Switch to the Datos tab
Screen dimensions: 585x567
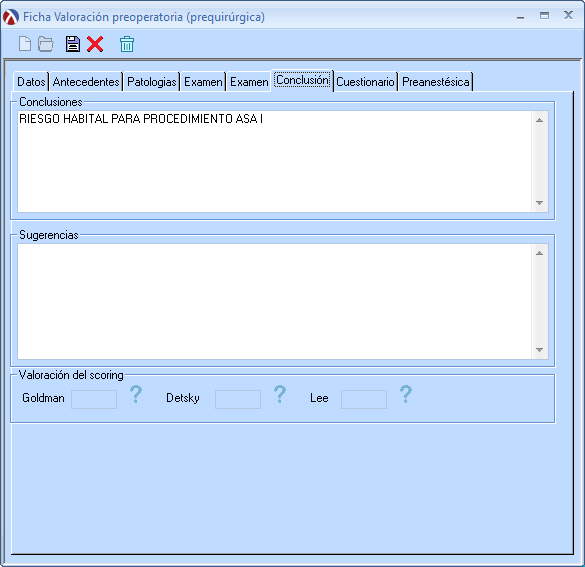coord(31,81)
